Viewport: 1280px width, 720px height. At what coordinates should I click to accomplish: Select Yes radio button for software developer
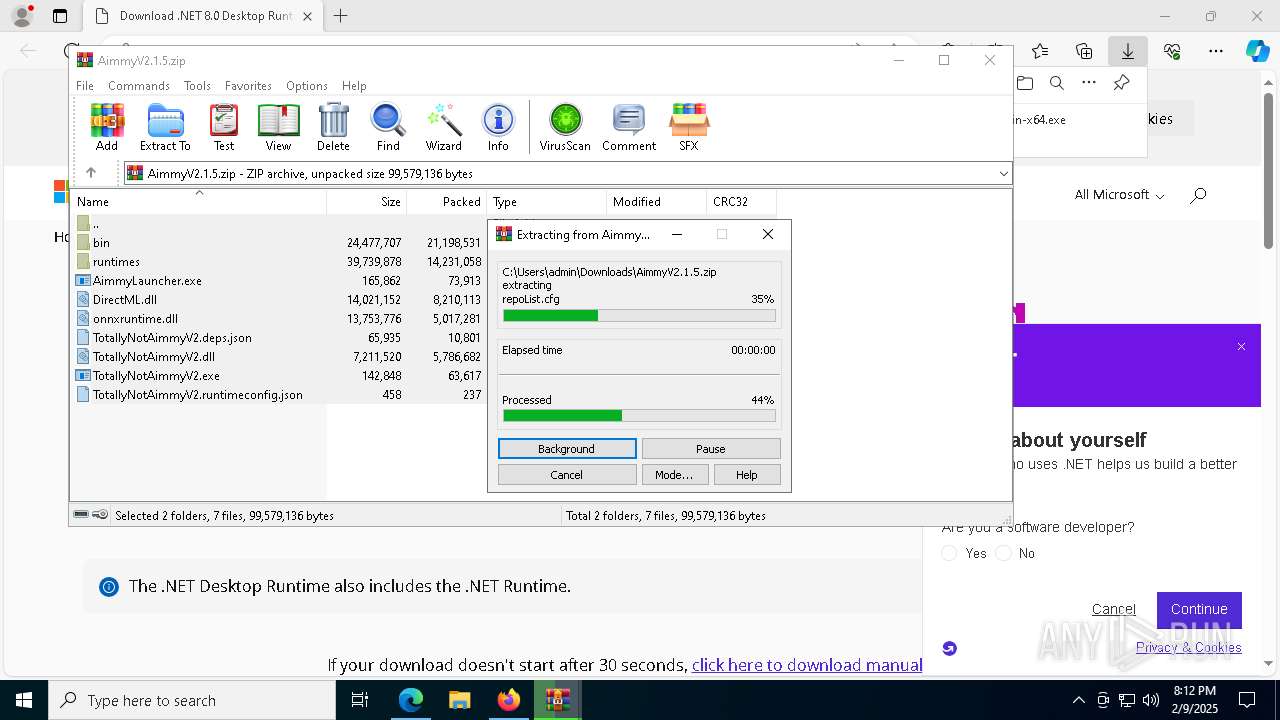pyautogui.click(x=950, y=553)
